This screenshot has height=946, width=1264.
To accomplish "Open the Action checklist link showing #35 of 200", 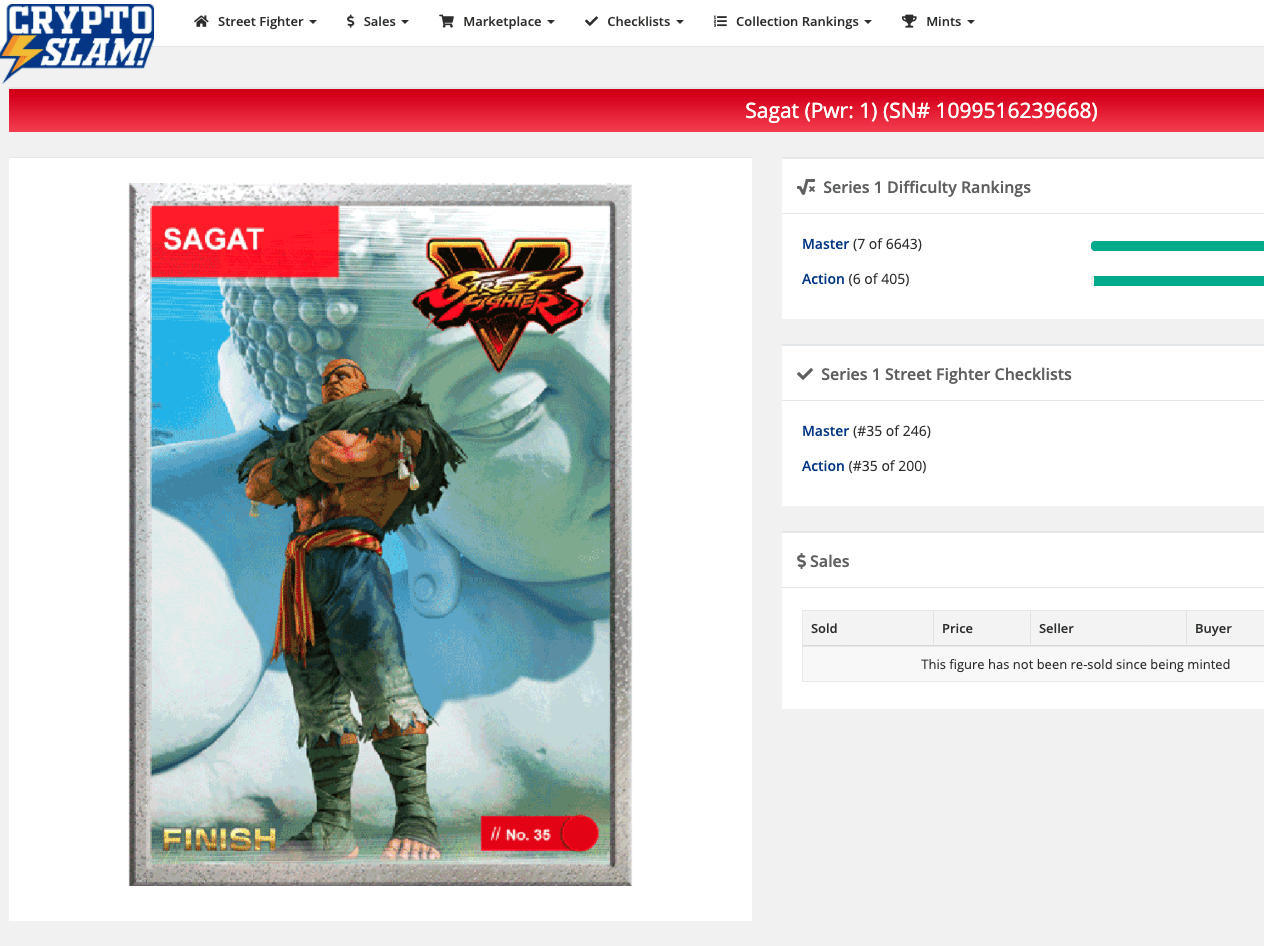I will [823, 465].
